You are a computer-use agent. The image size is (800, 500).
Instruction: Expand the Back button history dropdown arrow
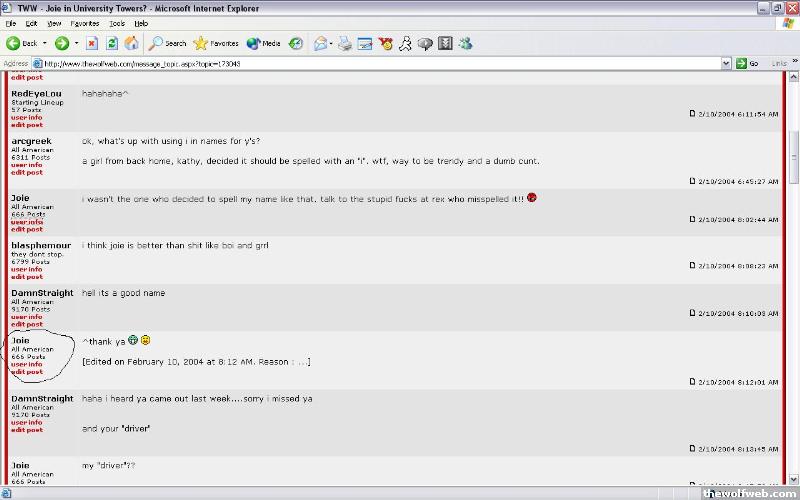(x=44, y=43)
